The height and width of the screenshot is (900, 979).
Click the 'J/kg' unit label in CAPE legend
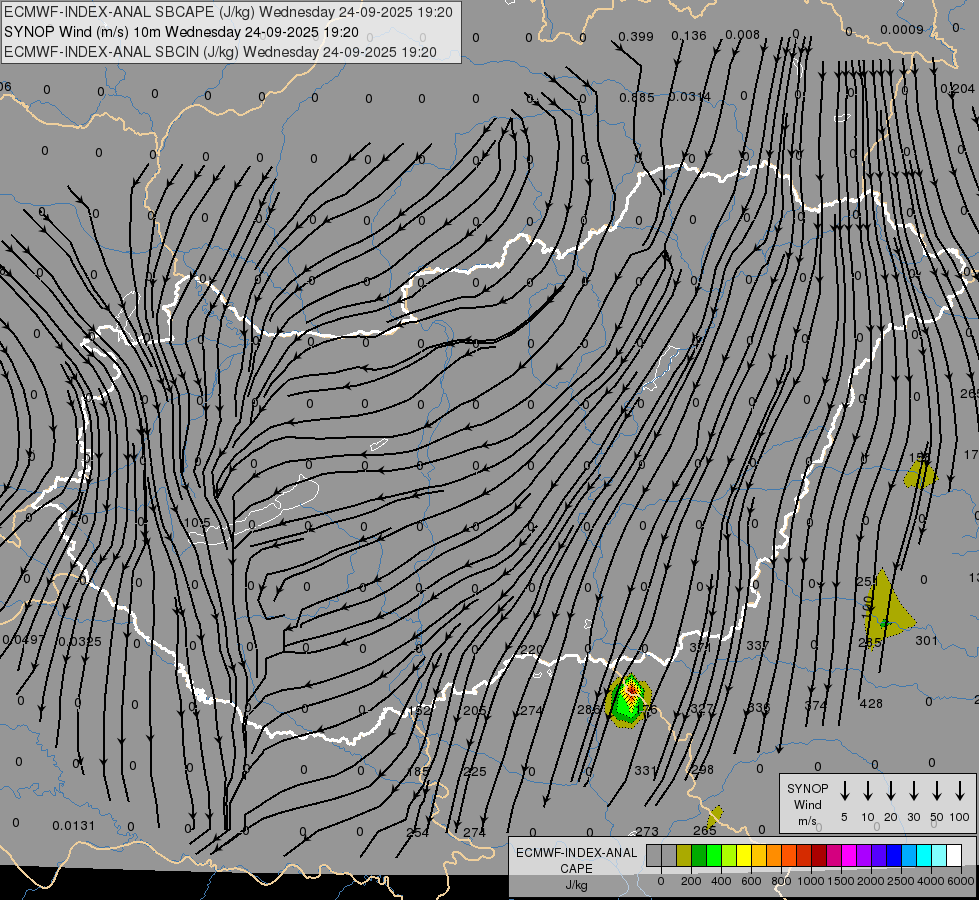tap(576, 885)
